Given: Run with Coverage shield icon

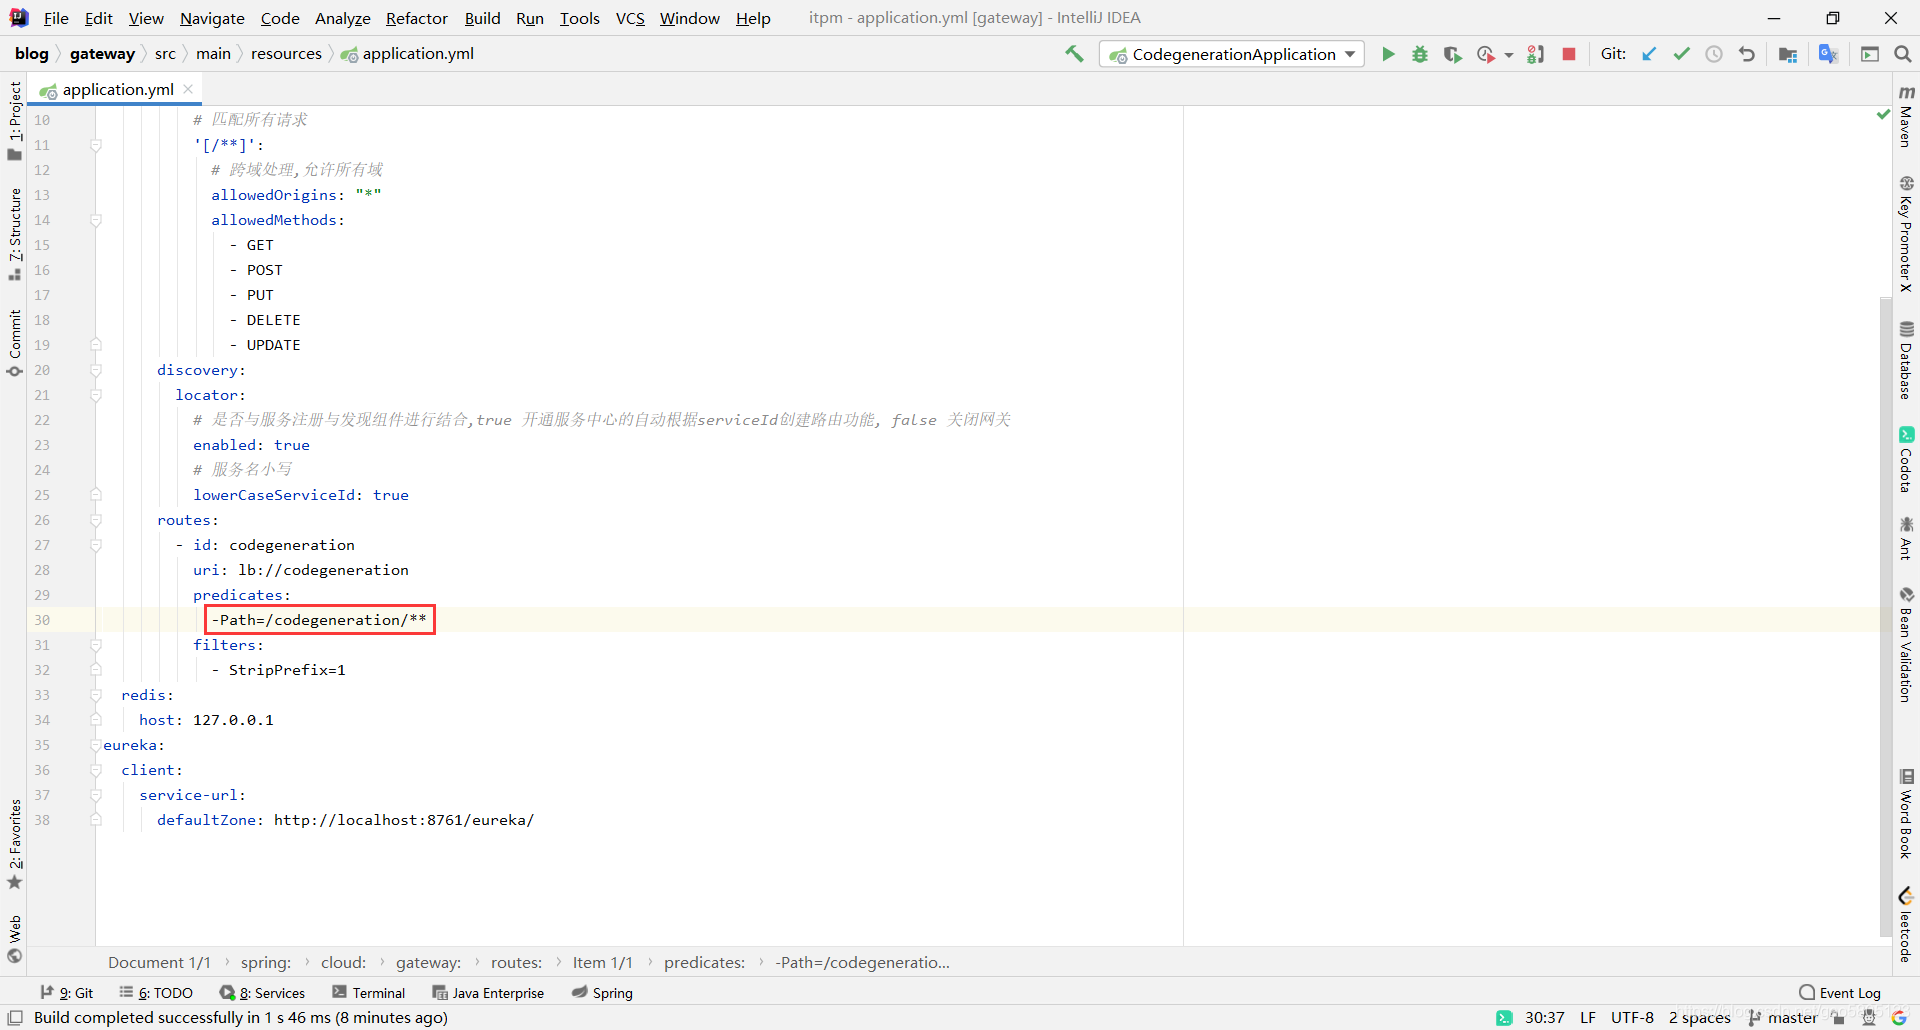Looking at the screenshot, I should coord(1452,54).
